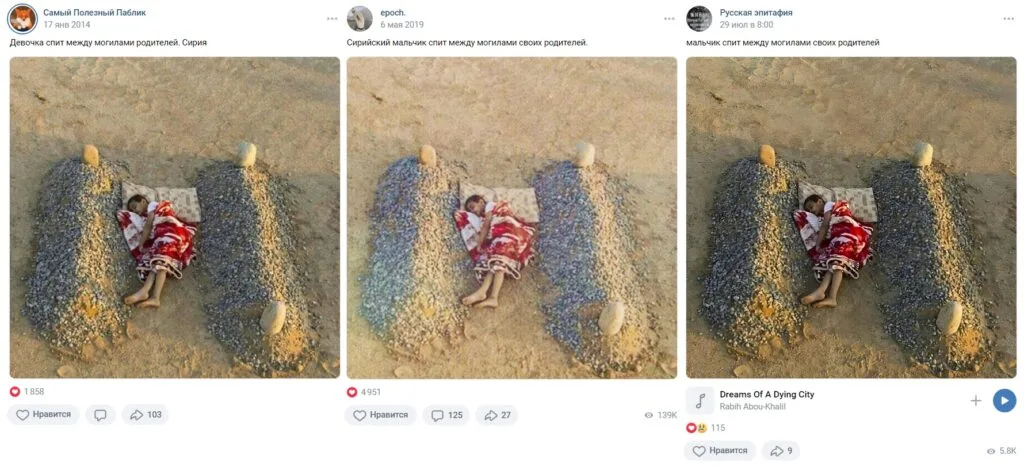
Task: Expand options menu of the epoch. post
Action: (x=668, y=18)
